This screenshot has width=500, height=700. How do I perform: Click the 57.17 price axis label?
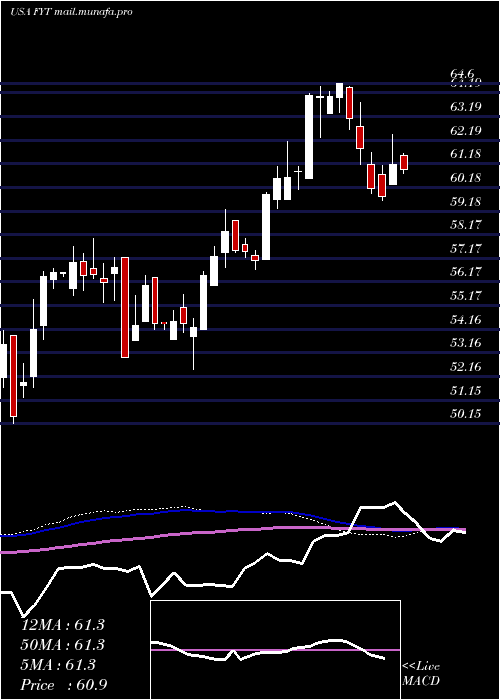[466, 249]
